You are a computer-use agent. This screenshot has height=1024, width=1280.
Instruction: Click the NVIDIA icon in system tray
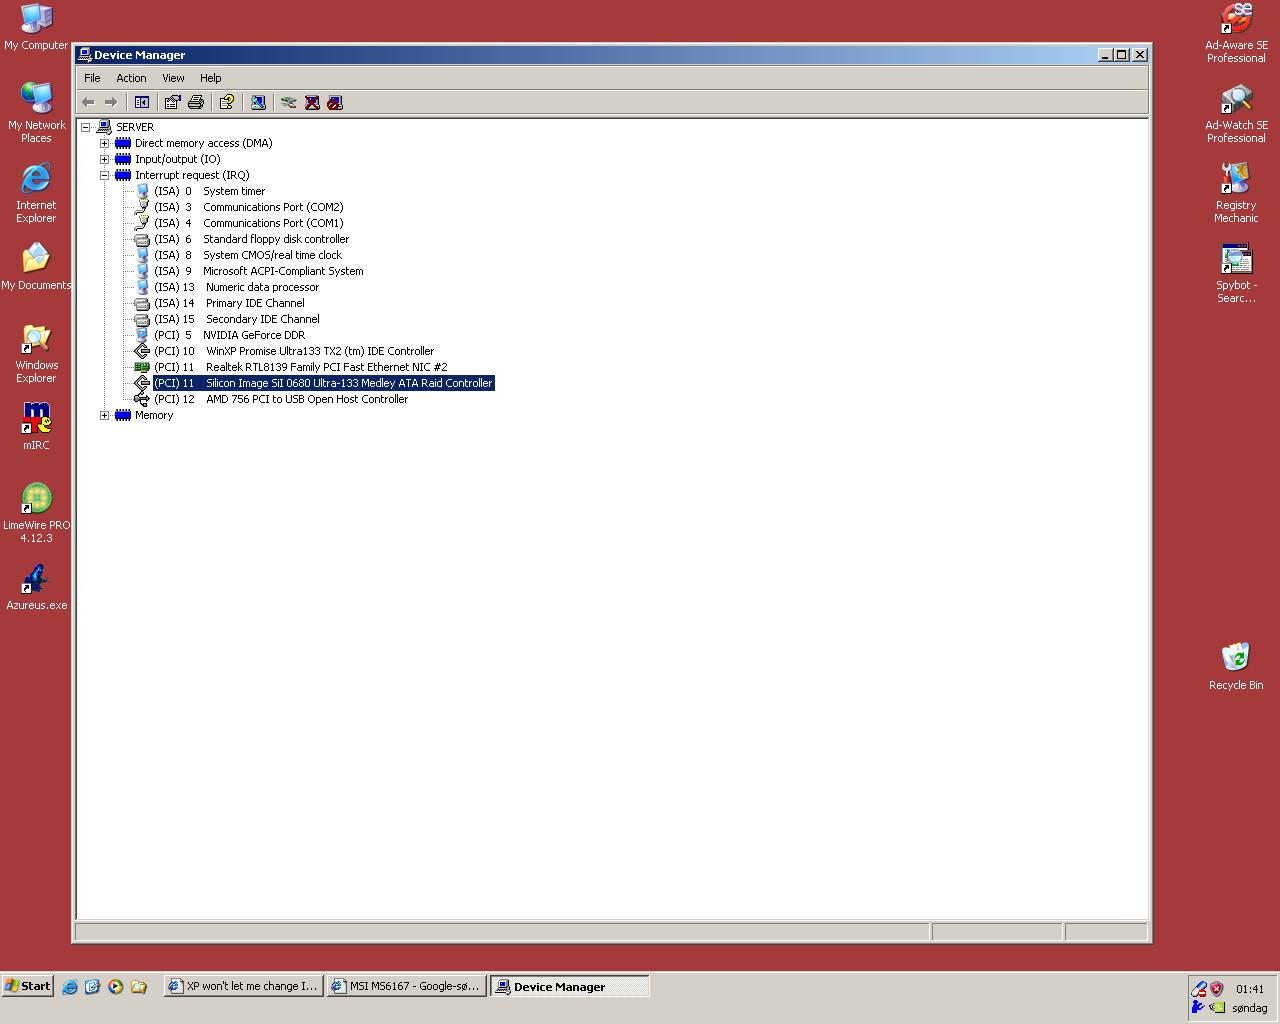pyautogui.click(x=1216, y=1007)
